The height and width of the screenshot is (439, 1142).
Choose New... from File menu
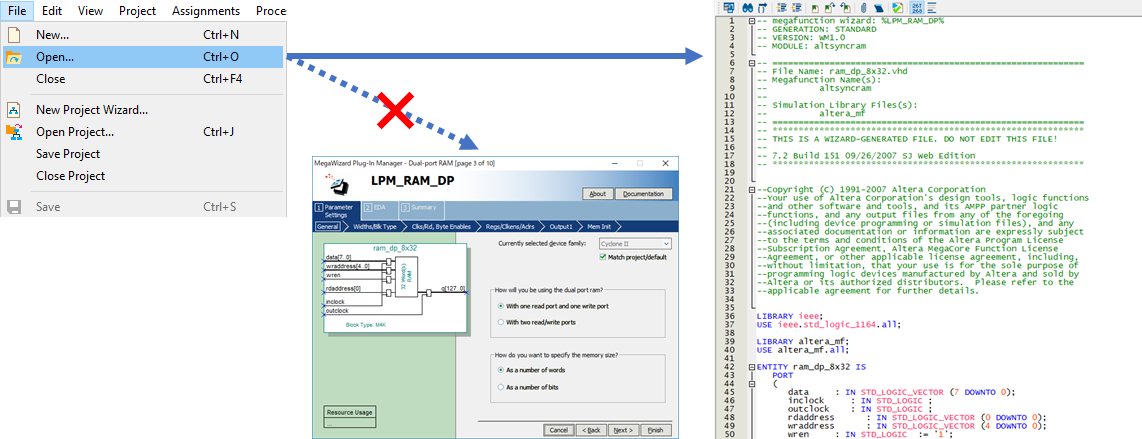143,35
